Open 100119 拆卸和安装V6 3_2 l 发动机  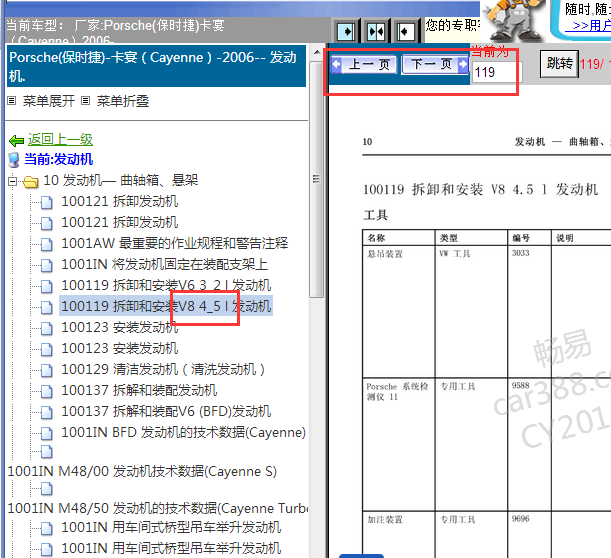[166, 285]
